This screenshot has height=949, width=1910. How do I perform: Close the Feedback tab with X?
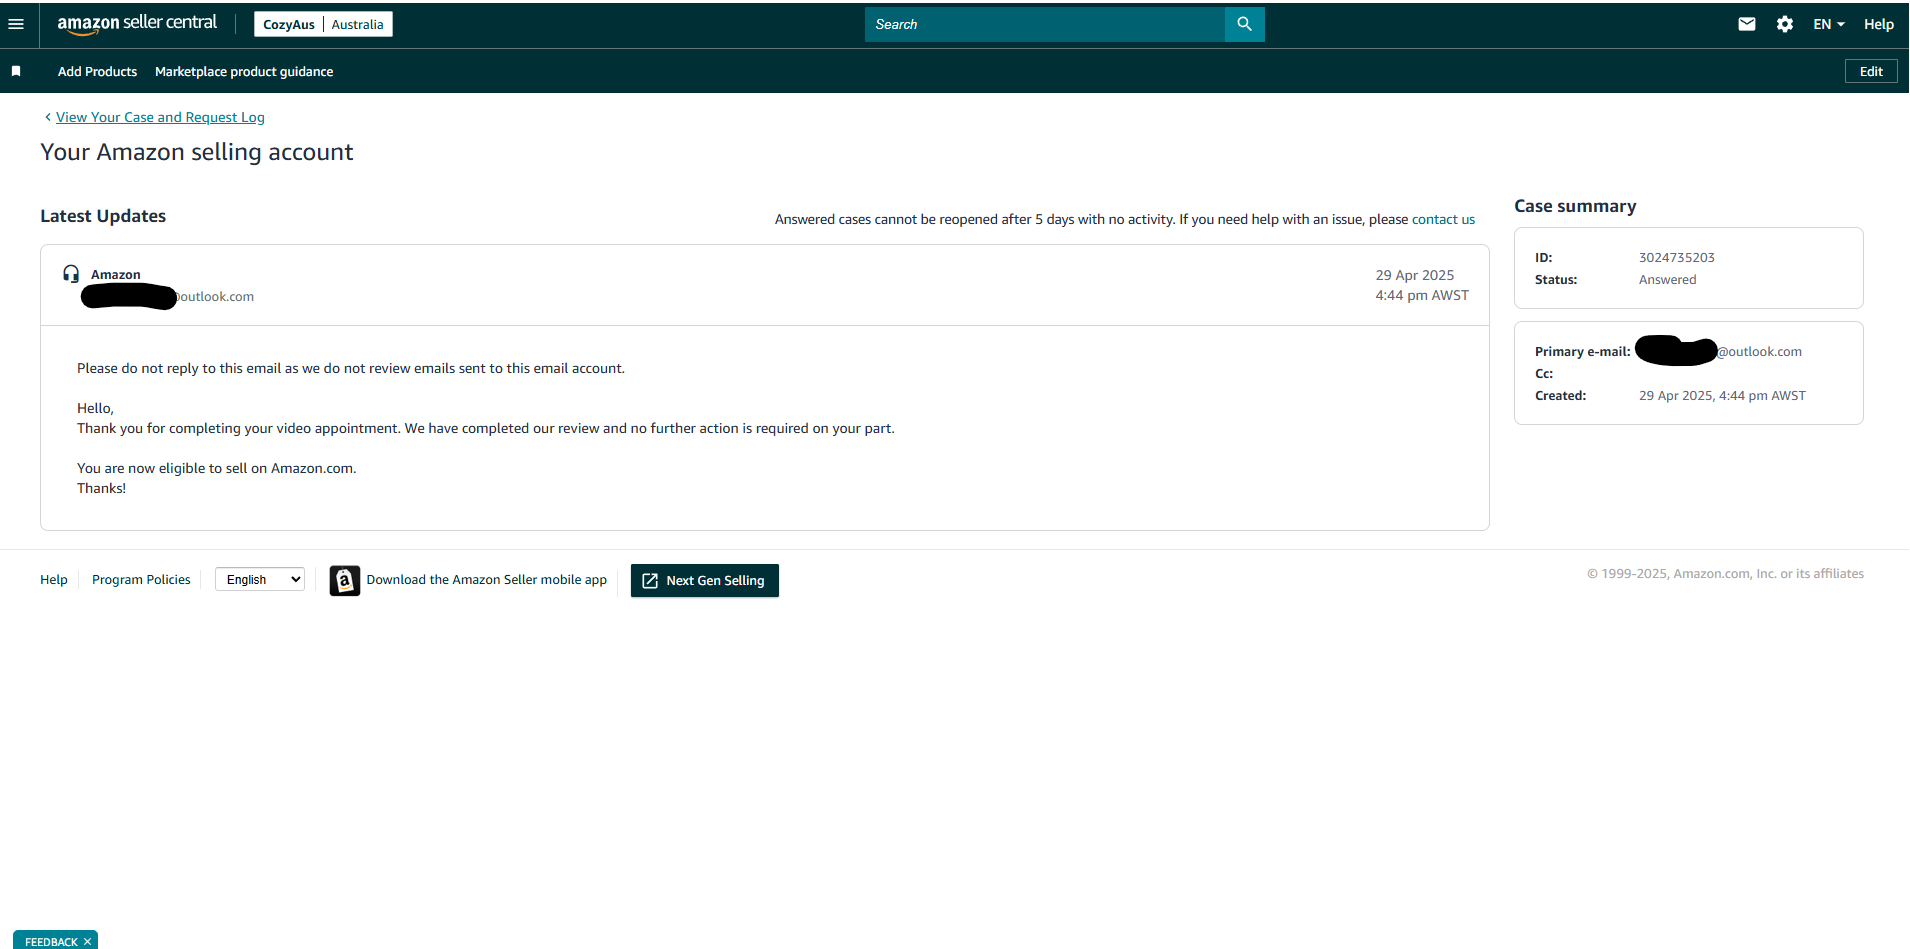[x=88, y=942]
